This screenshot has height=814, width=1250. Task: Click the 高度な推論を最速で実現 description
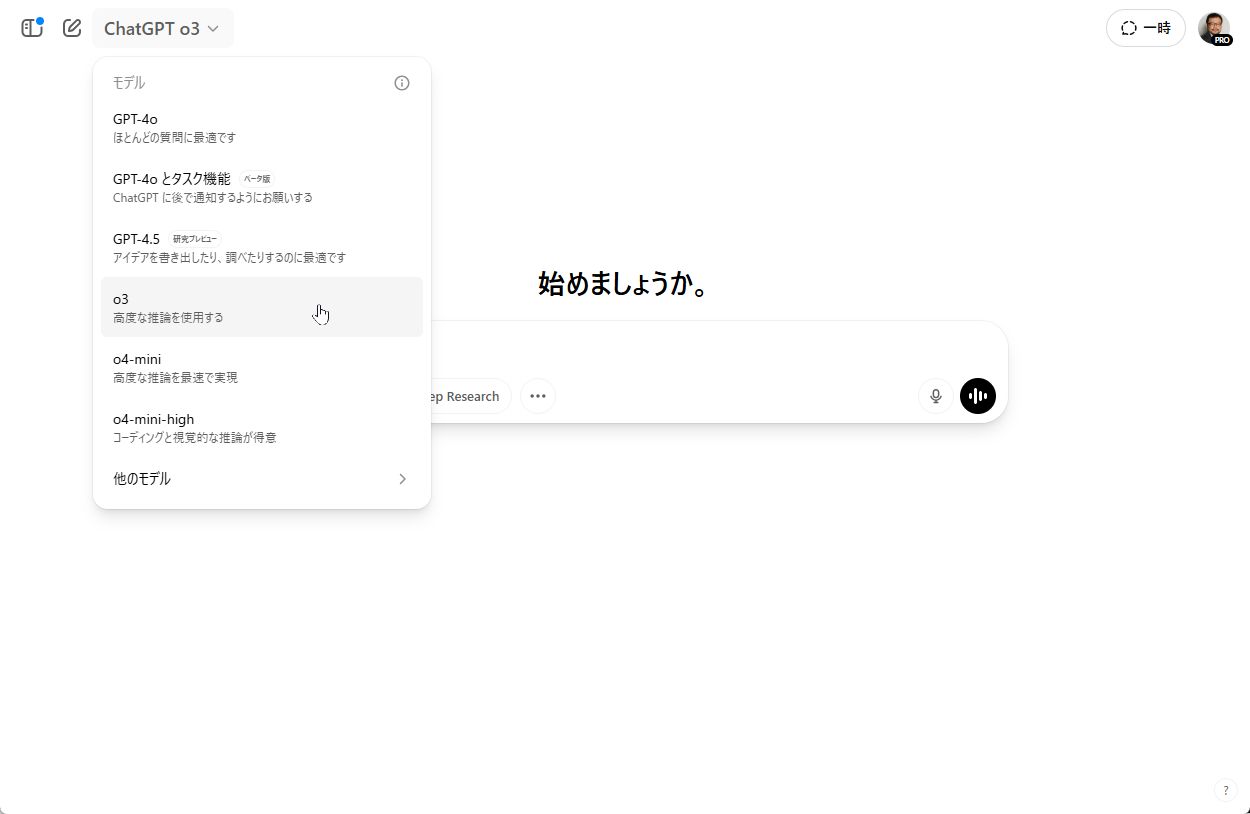pos(175,378)
